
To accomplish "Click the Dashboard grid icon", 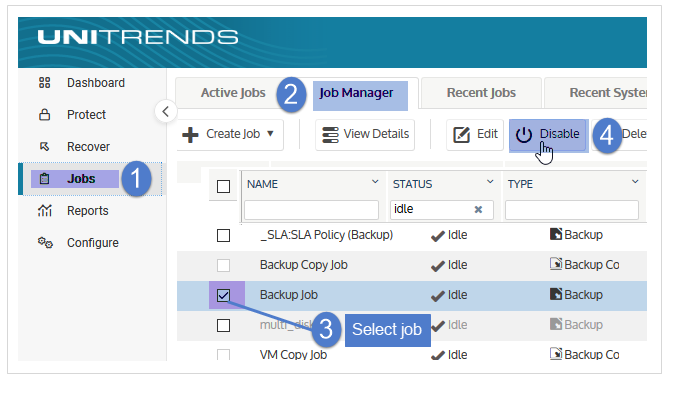I will point(44,83).
